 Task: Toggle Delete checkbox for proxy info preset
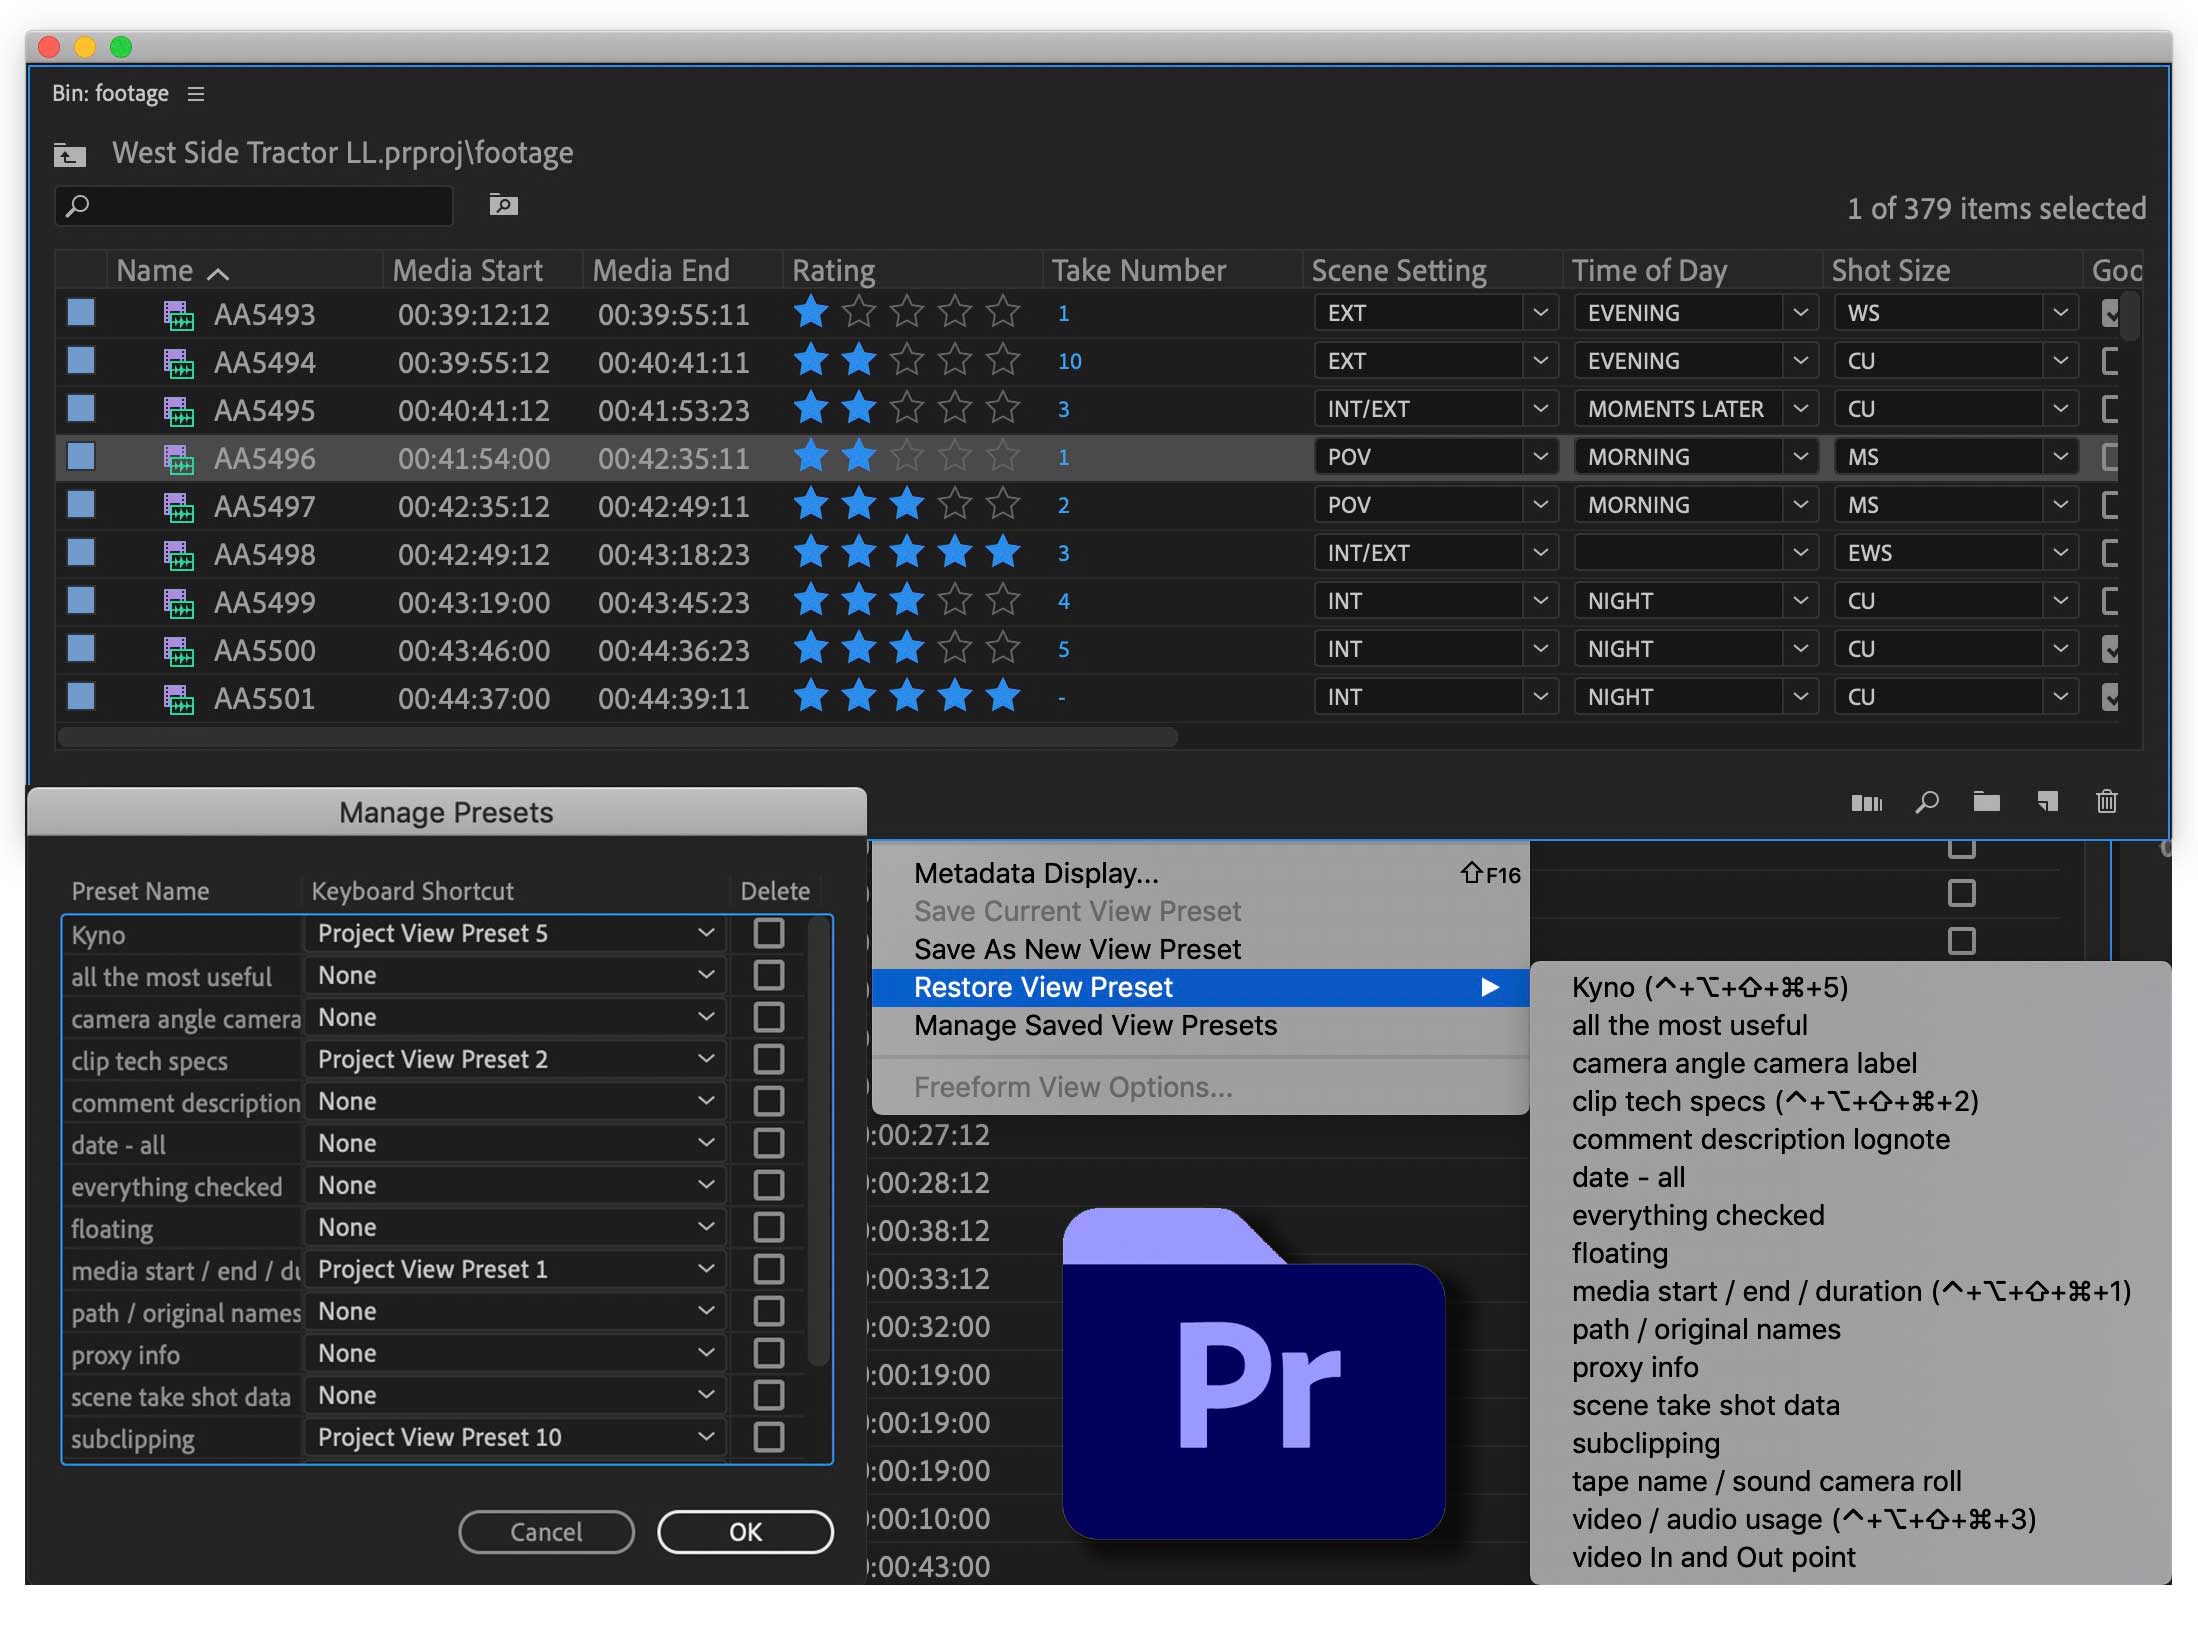(x=768, y=1353)
